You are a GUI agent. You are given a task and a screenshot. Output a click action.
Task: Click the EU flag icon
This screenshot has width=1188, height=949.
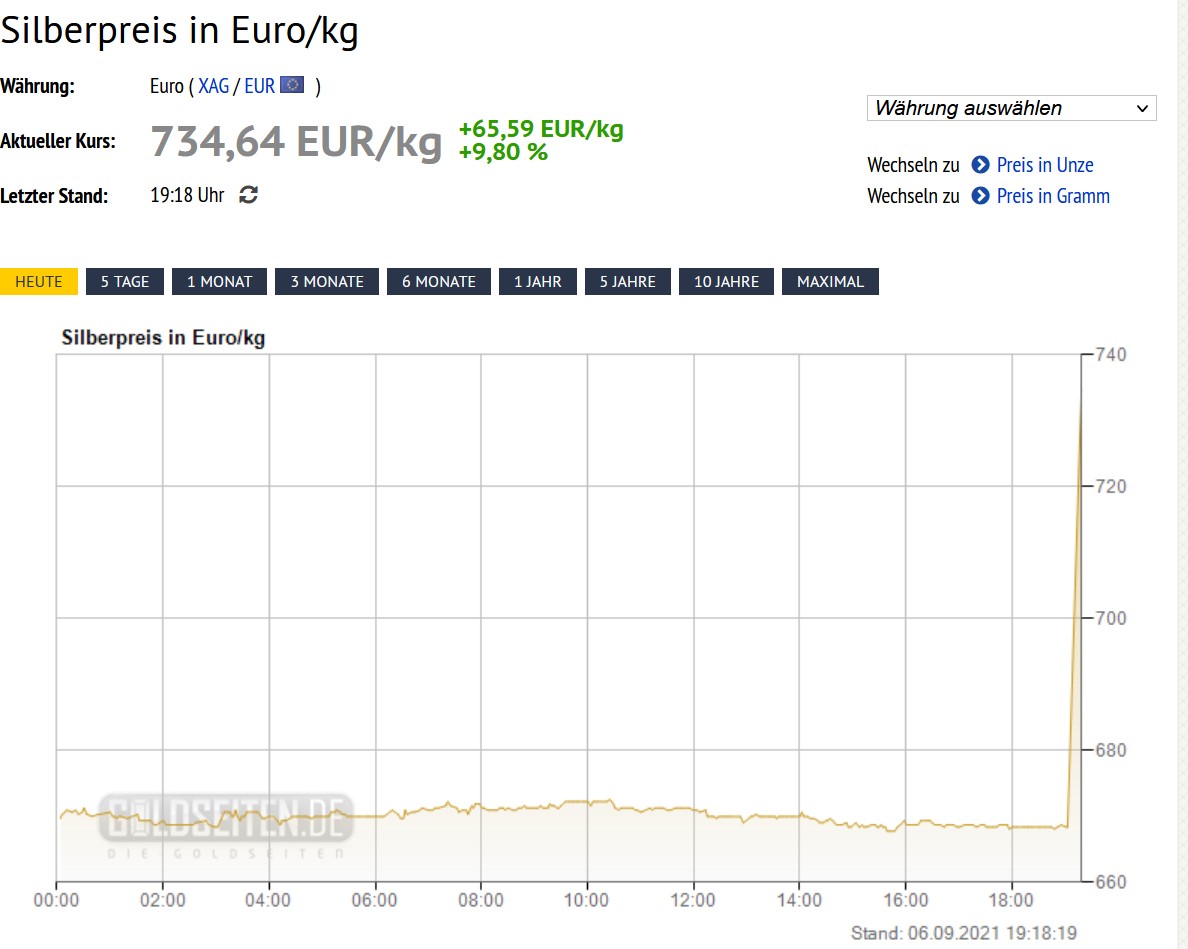point(292,85)
